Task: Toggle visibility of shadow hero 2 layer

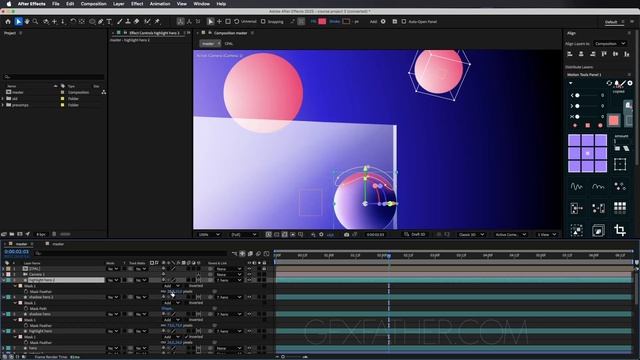Action: 249,297
